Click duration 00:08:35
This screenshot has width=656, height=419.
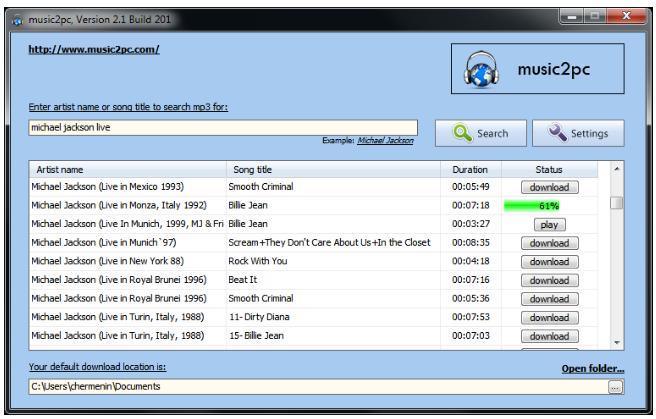coord(471,243)
